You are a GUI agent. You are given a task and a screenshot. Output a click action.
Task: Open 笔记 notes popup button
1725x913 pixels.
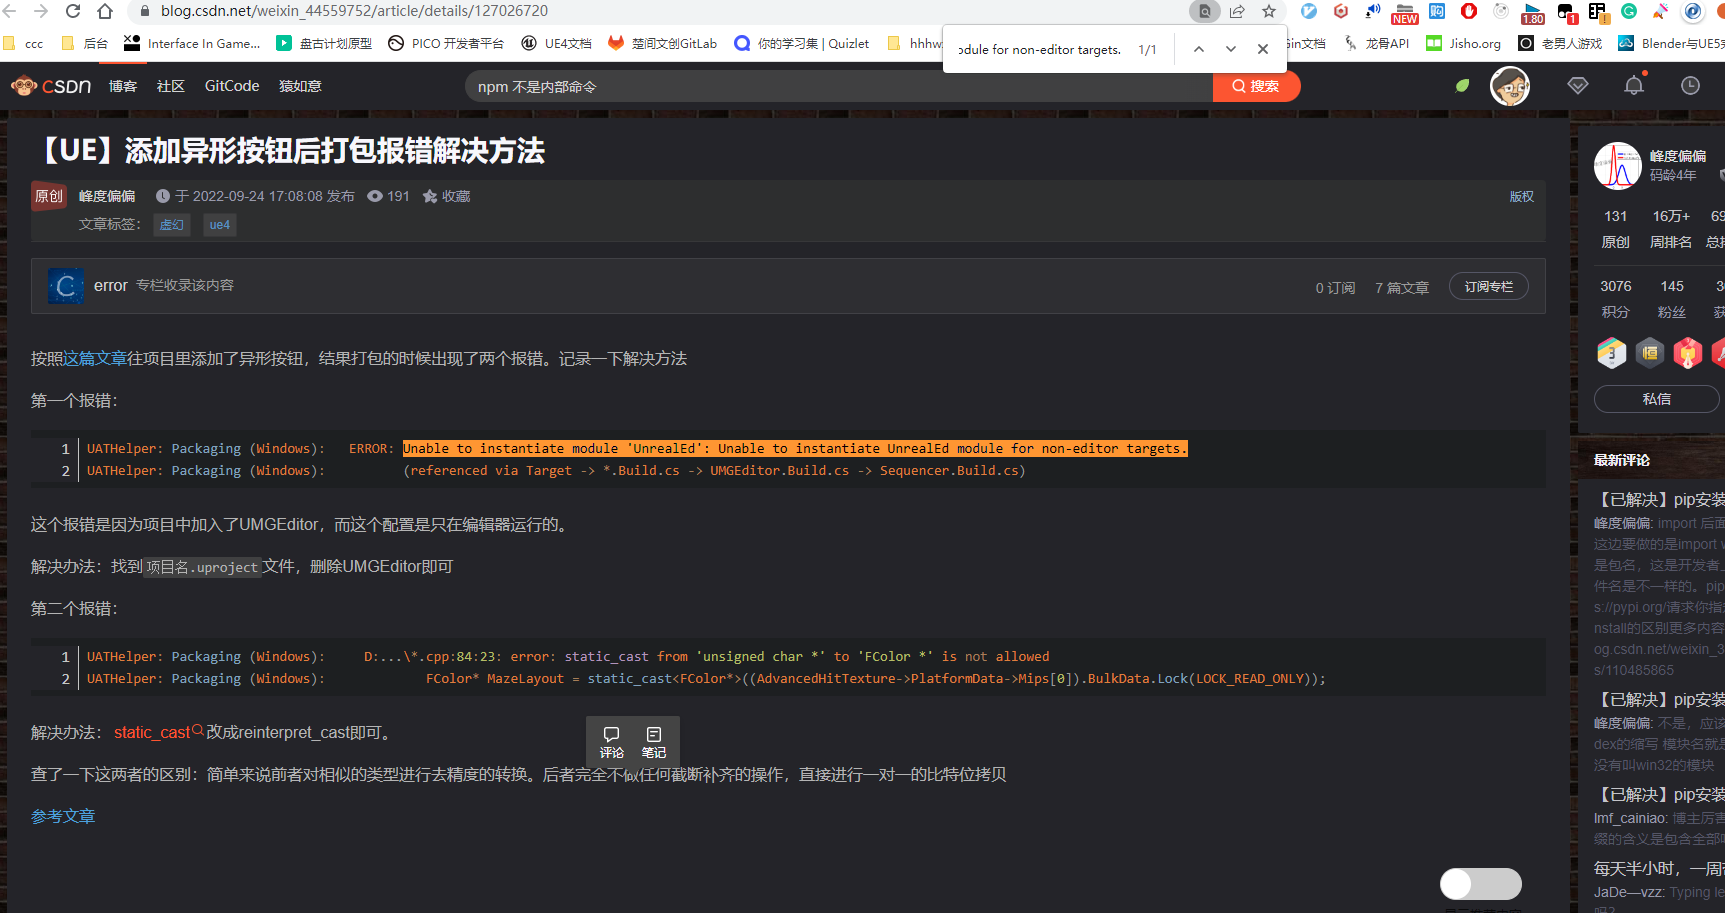654,742
